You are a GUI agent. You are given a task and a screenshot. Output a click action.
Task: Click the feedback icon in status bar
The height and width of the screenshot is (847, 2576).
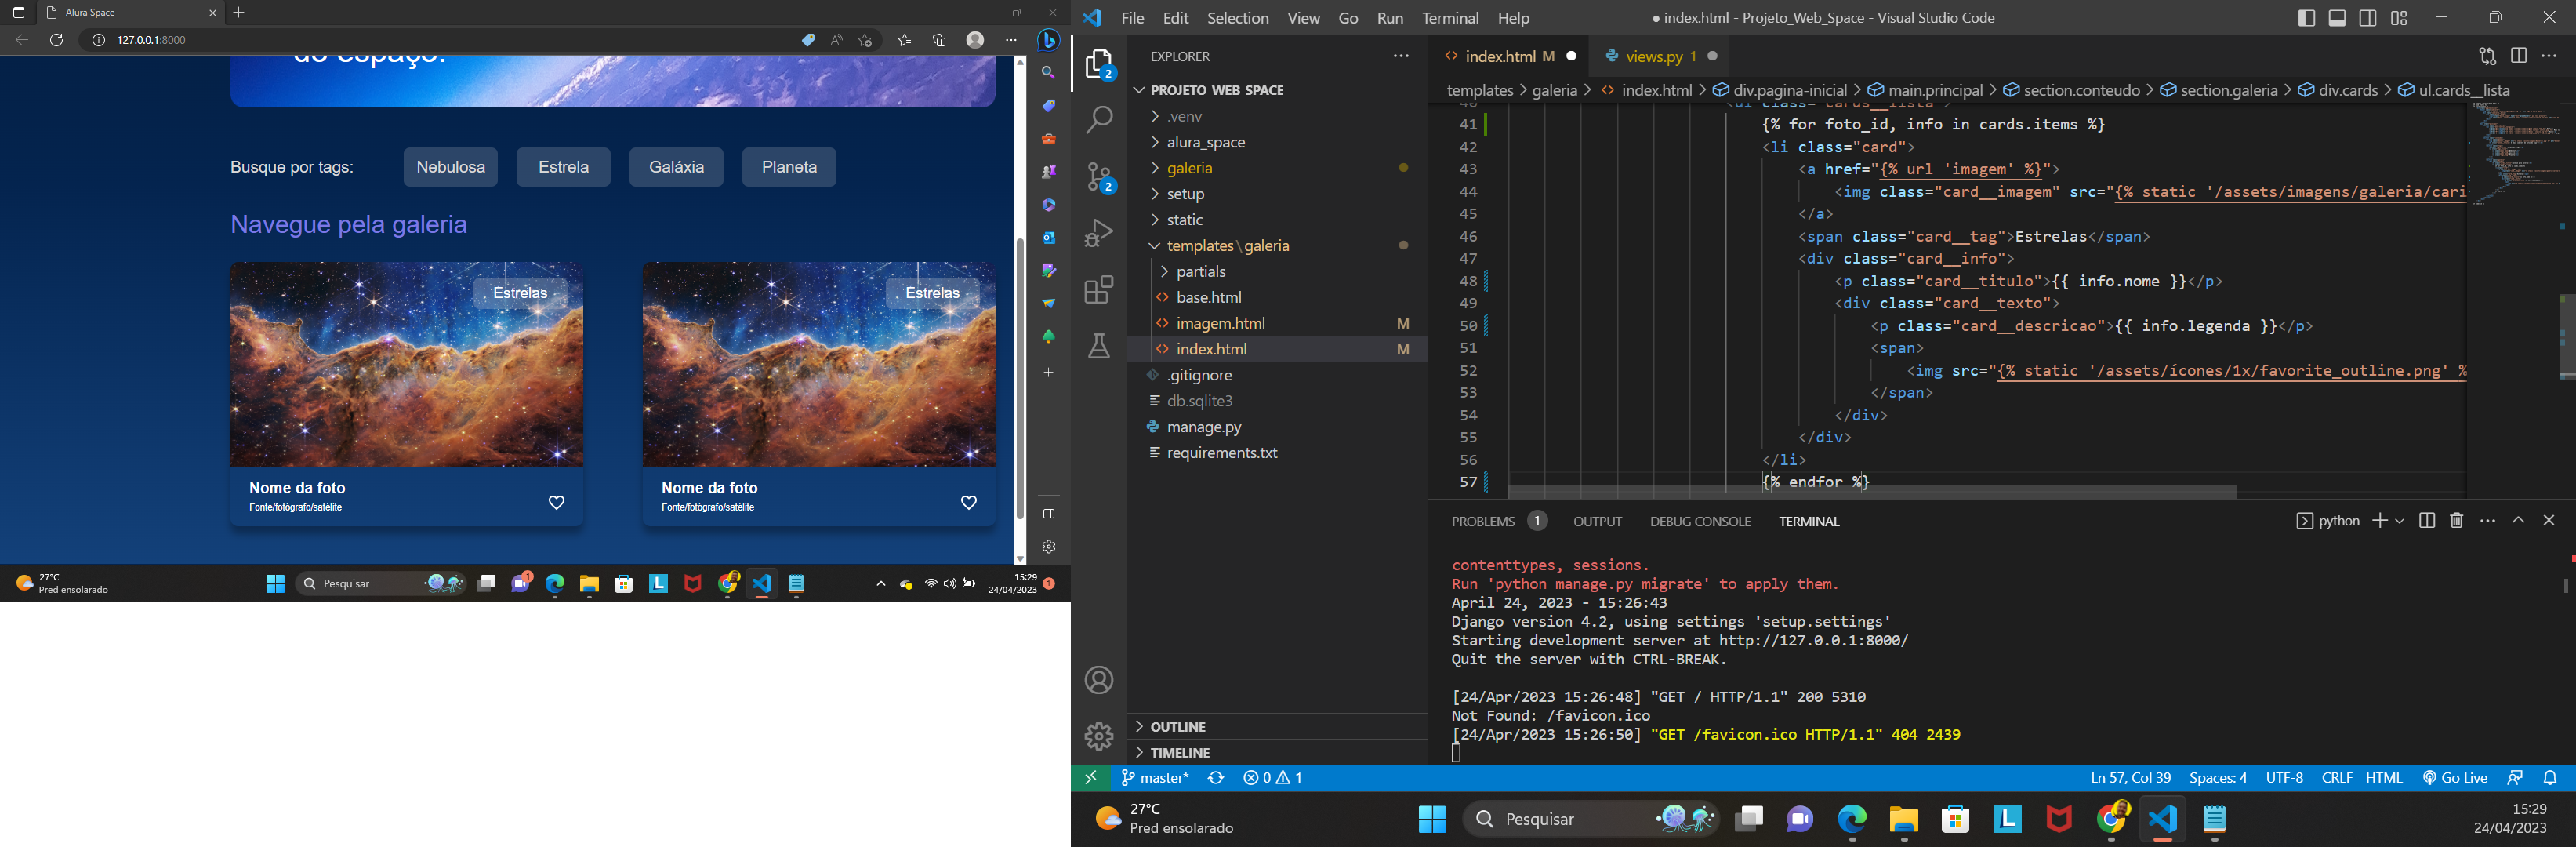[2516, 778]
